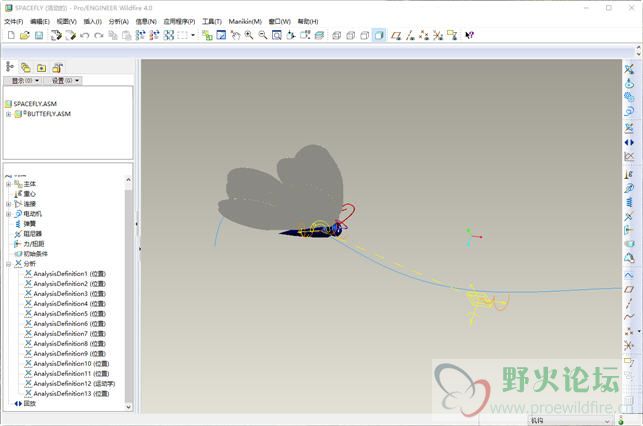Click the Cam connection icon on the right toolbar
The width and height of the screenshot is (643, 426).
point(629,83)
